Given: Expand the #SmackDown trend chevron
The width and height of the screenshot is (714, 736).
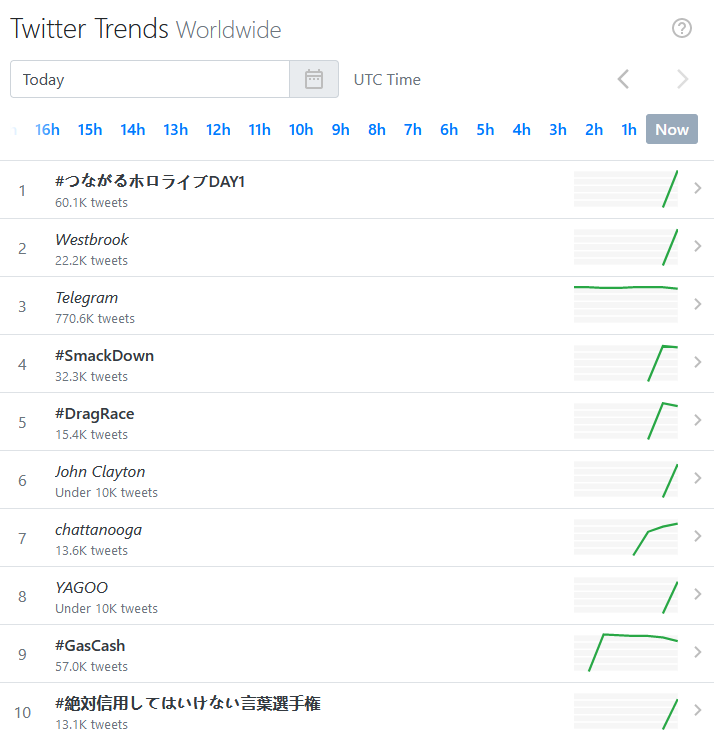Looking at the screenshot, I should pyautogui.click(x=698, y=362).
